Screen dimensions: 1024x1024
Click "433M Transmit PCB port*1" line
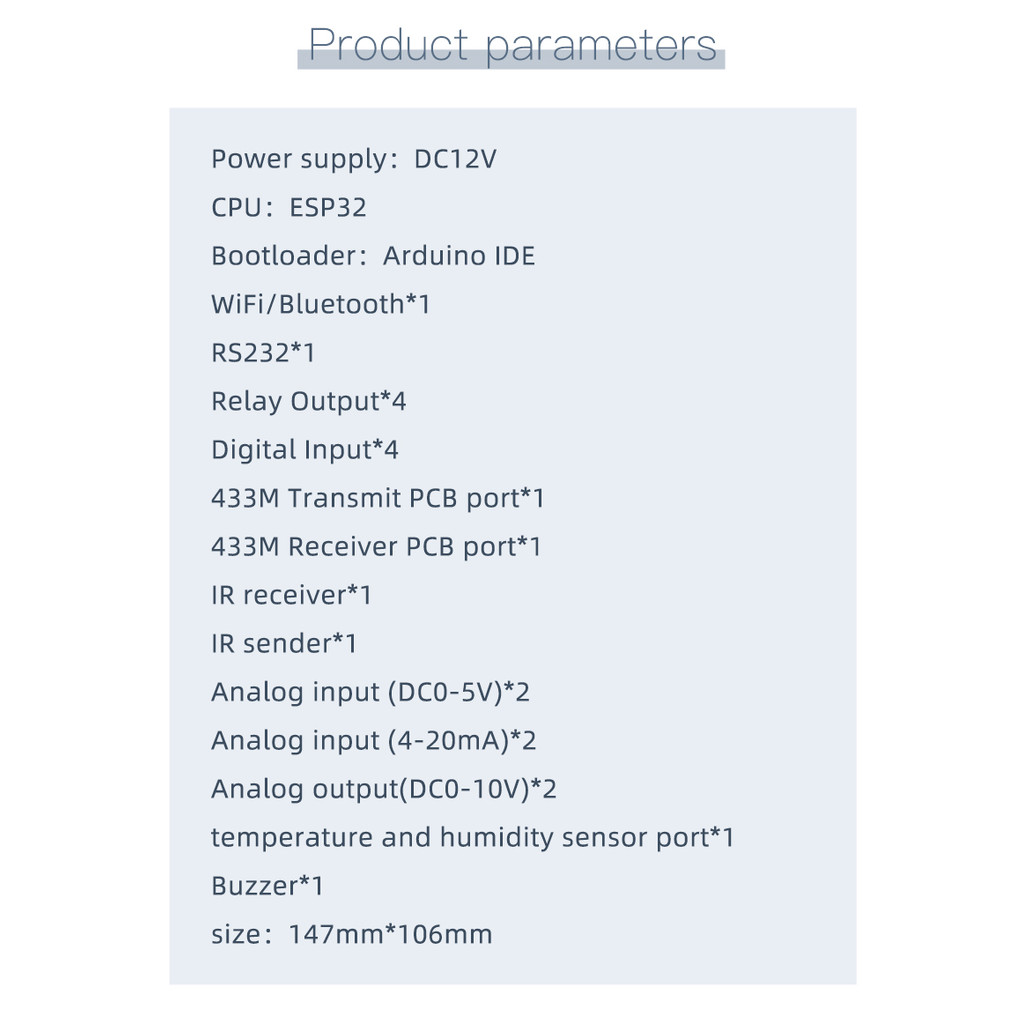(378, 498)
